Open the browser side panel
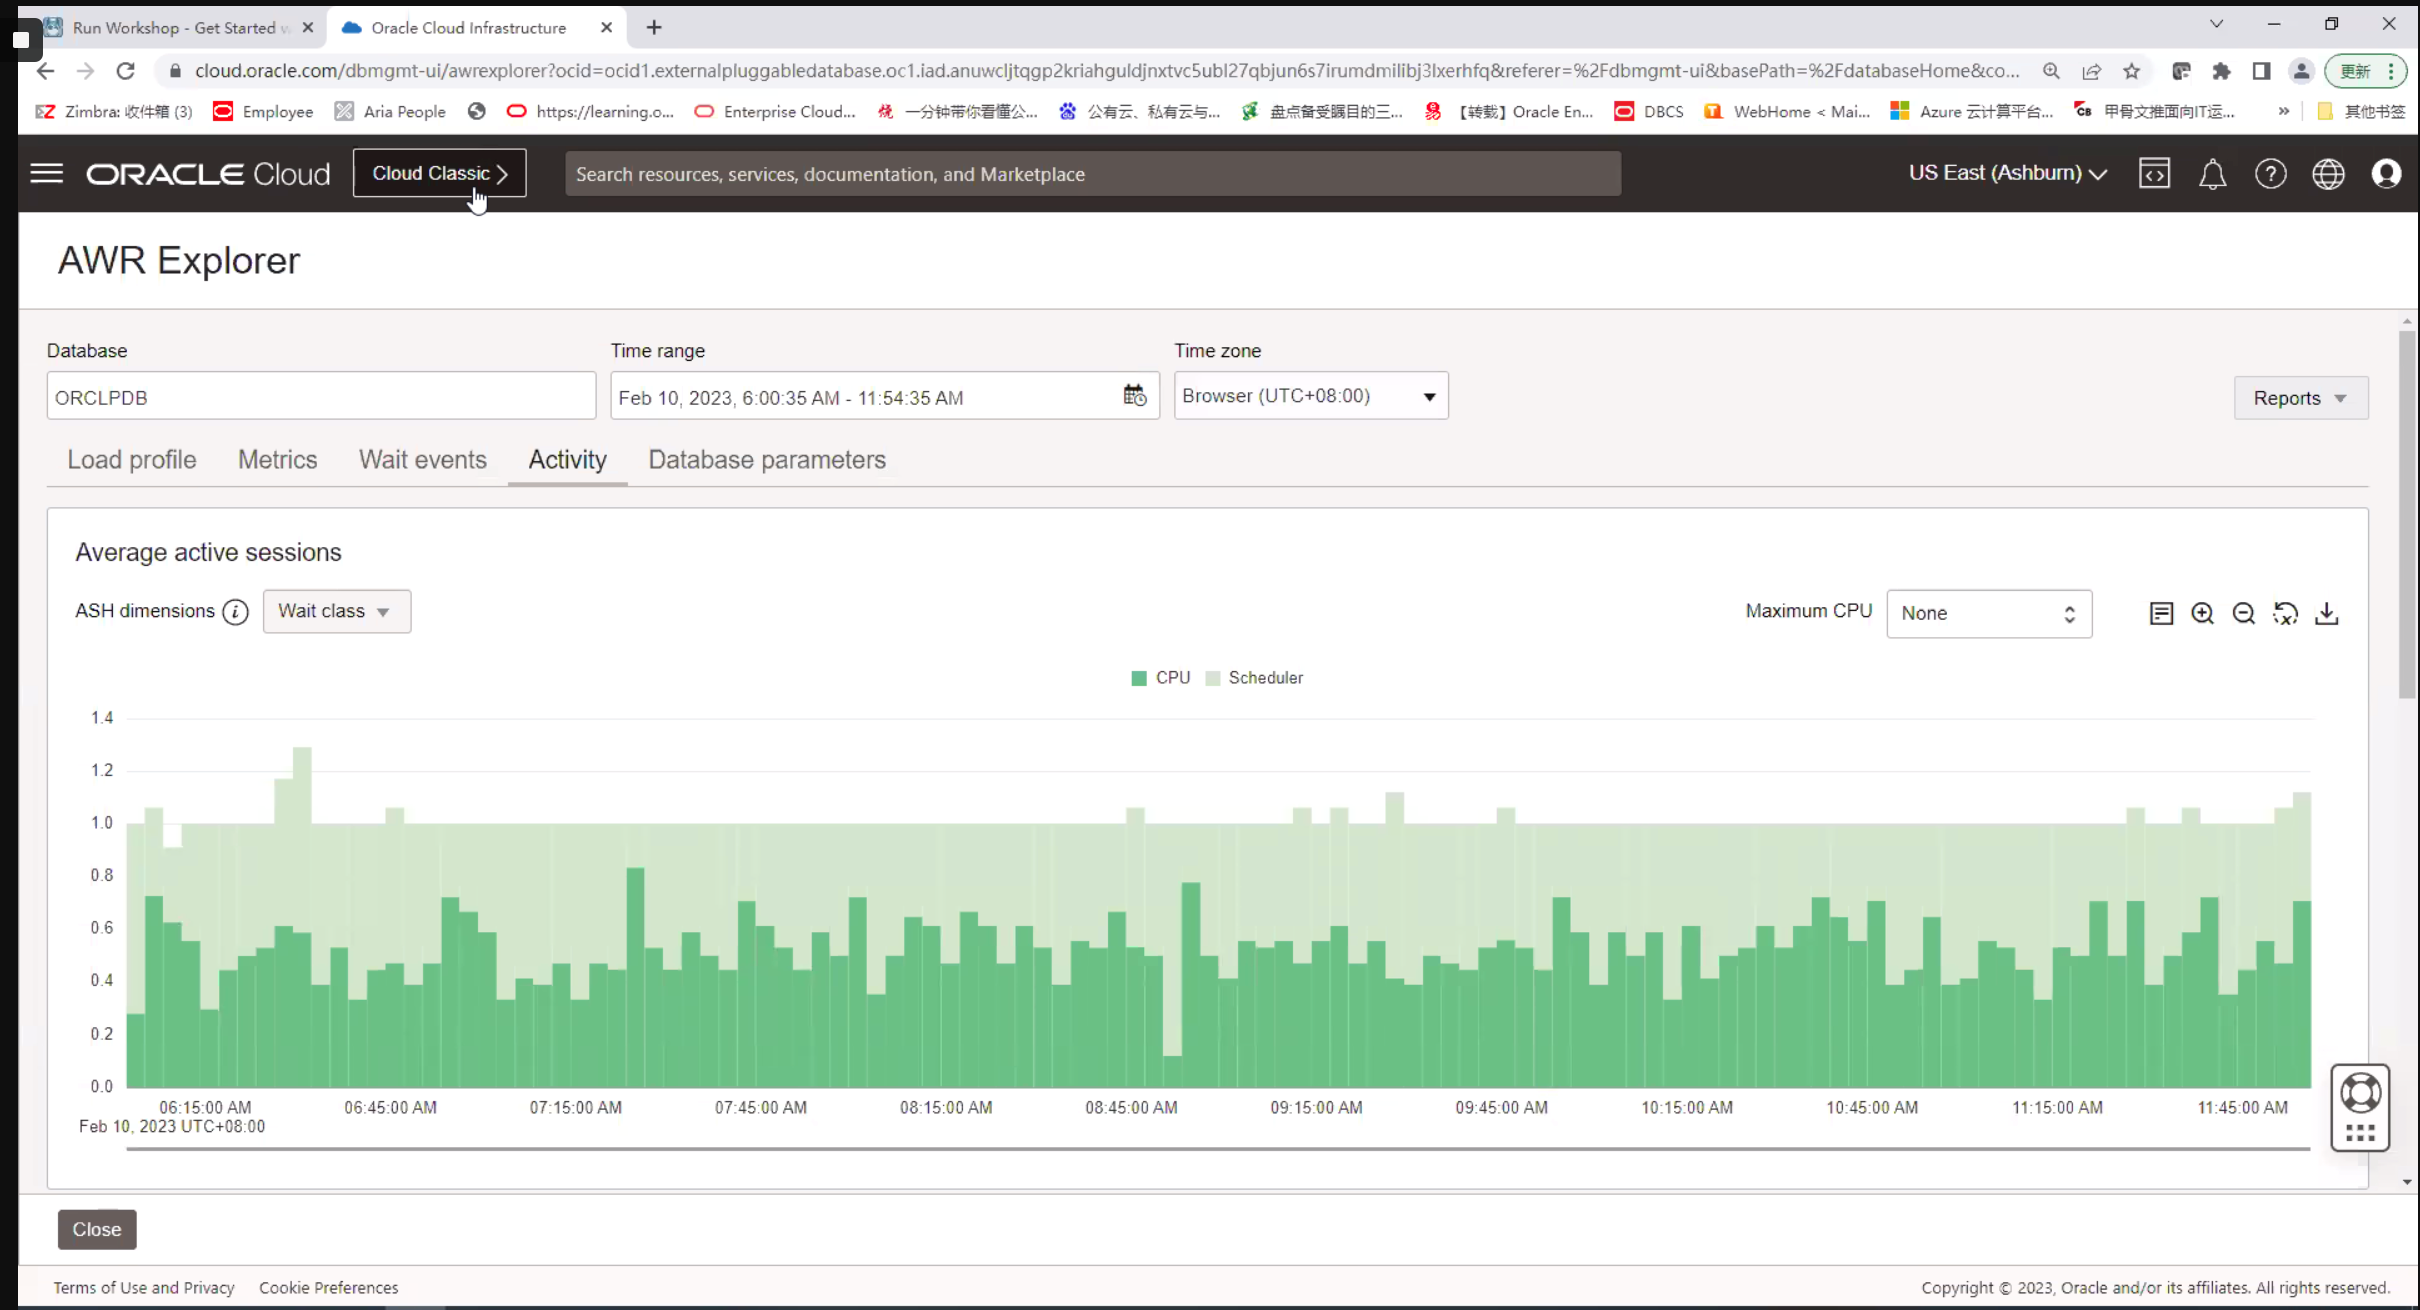The height and width of the screenshot is (1310, 2420). [2261, 71]
